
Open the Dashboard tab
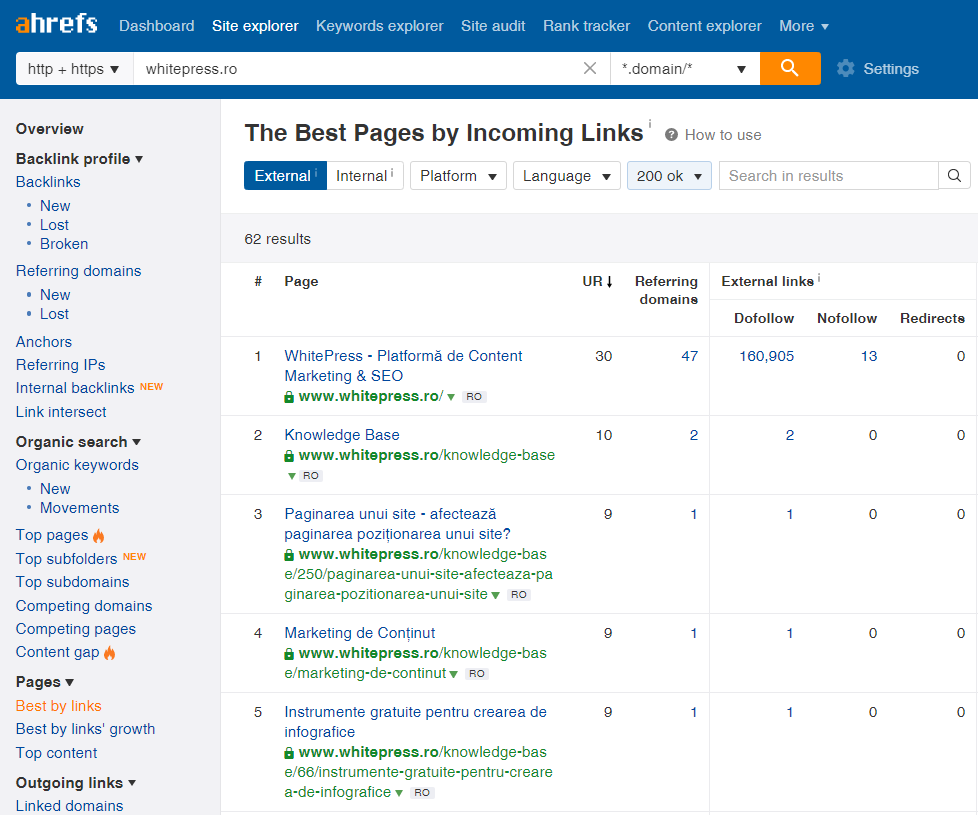[157, 26]
